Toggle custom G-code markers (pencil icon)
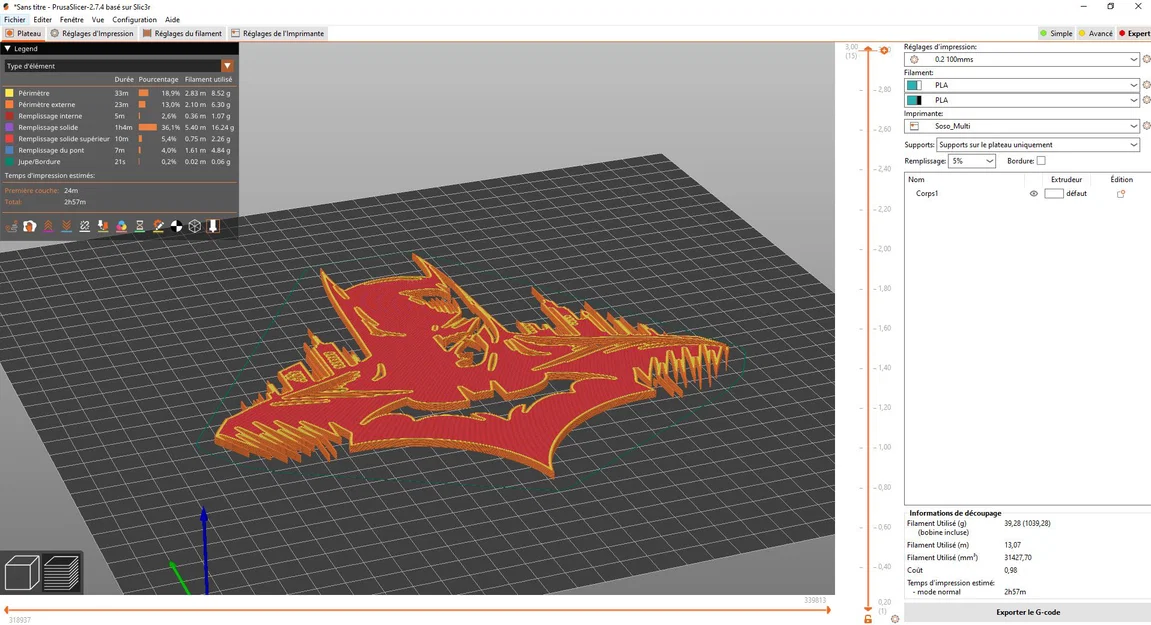 (x=158, y=226)
